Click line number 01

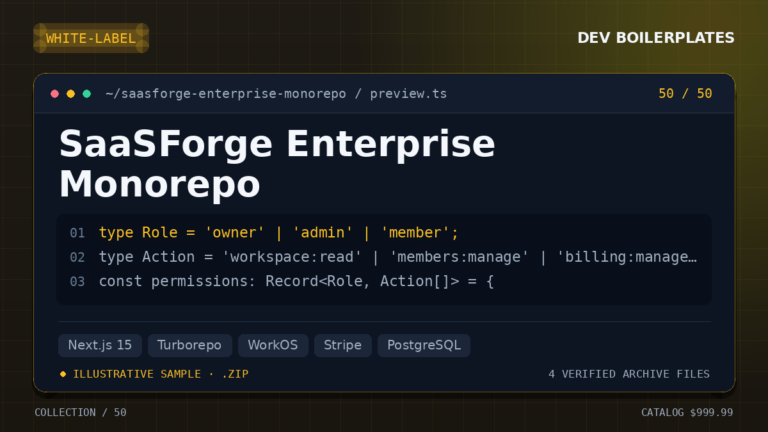click(77, 233)
